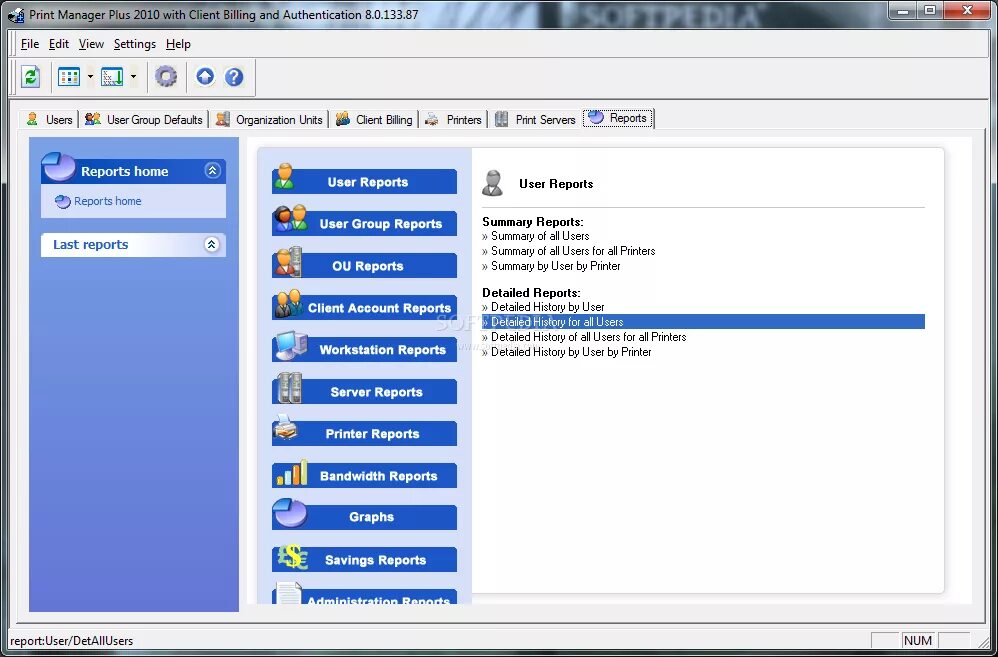Switch to the Printers tab

coord(454,119)
